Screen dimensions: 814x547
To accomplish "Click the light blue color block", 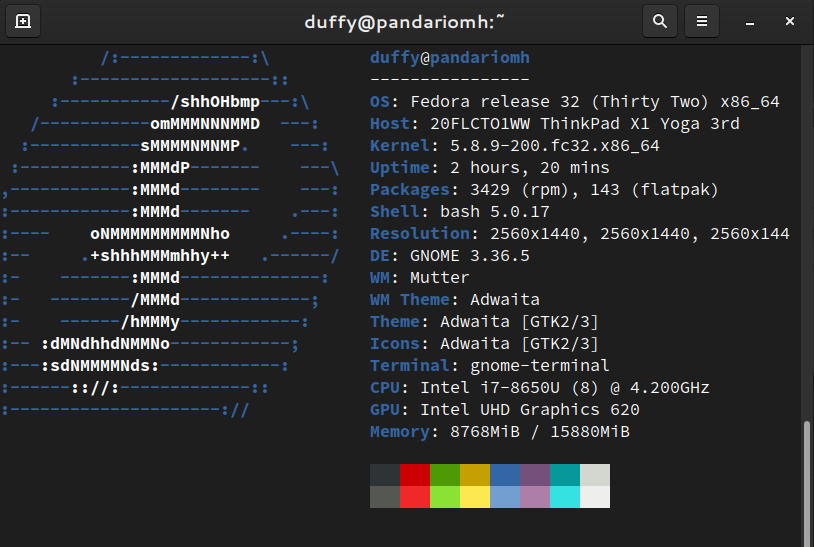I will (x=505, y=497).
